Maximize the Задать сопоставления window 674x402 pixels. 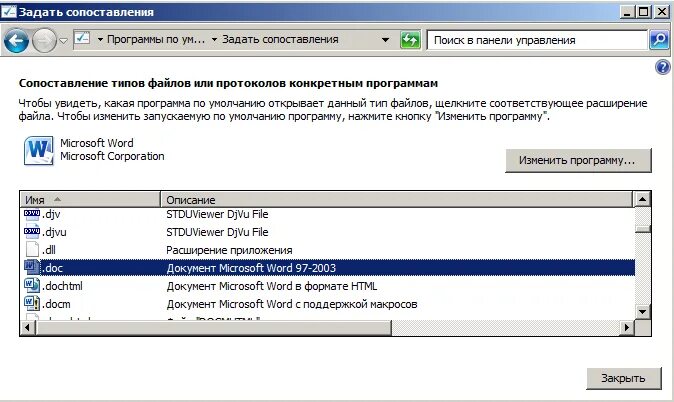coord(643,12)
